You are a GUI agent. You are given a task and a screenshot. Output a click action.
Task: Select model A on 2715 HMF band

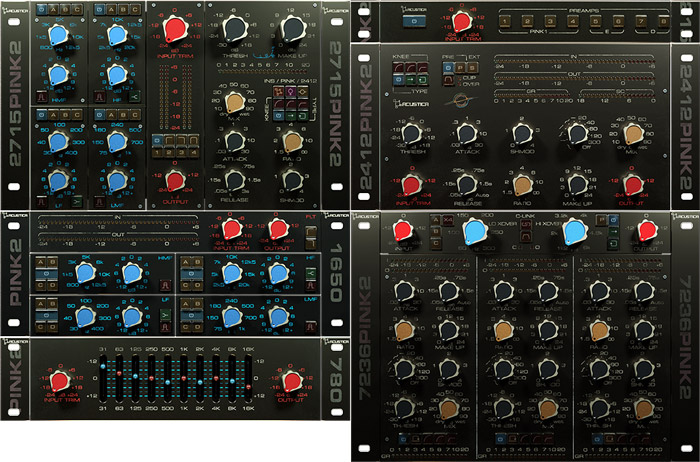point(54,9)
